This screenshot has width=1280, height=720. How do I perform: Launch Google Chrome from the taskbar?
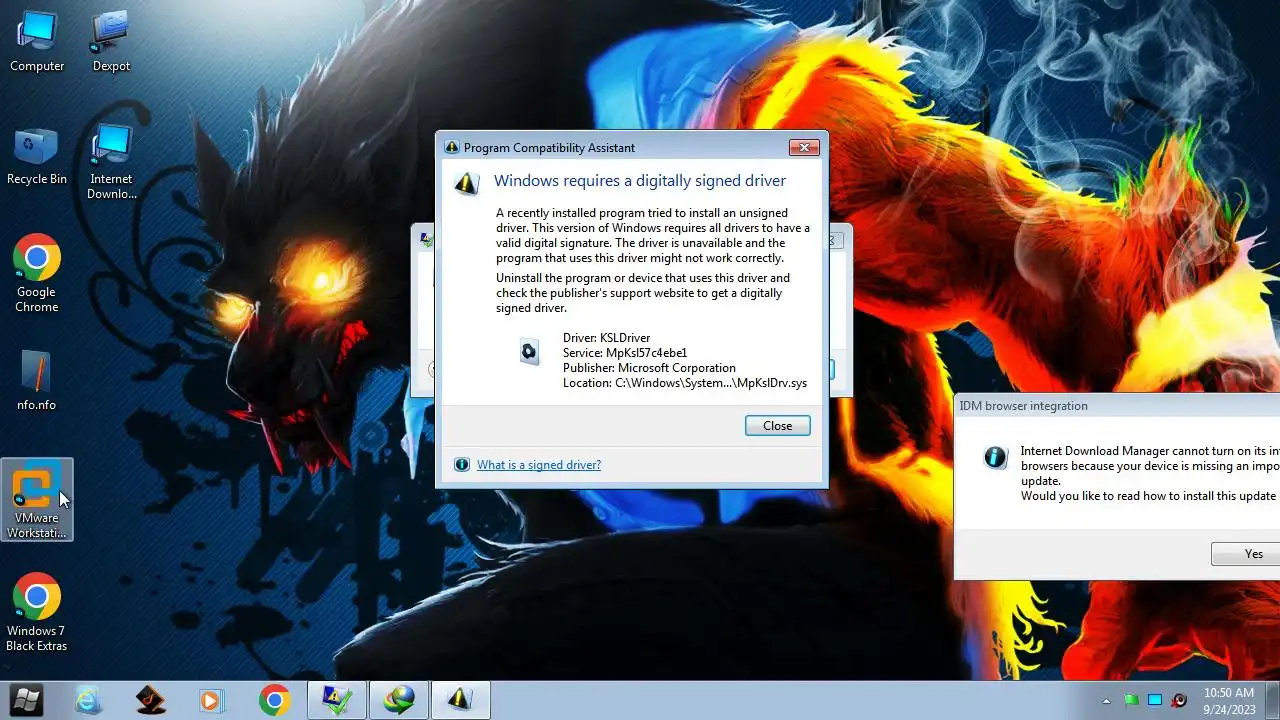[x=274, y=700]
